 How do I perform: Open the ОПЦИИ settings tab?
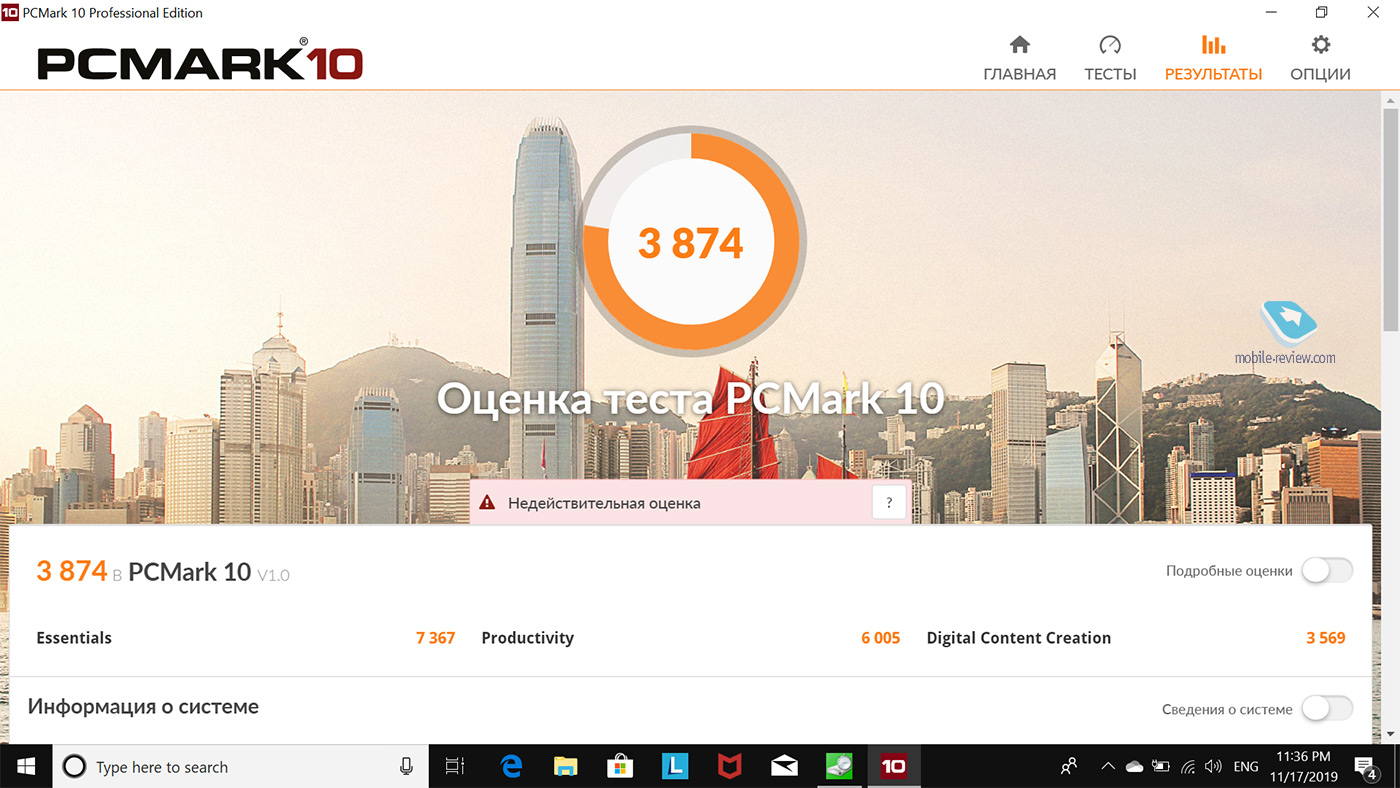click(x=1320, y=59)
